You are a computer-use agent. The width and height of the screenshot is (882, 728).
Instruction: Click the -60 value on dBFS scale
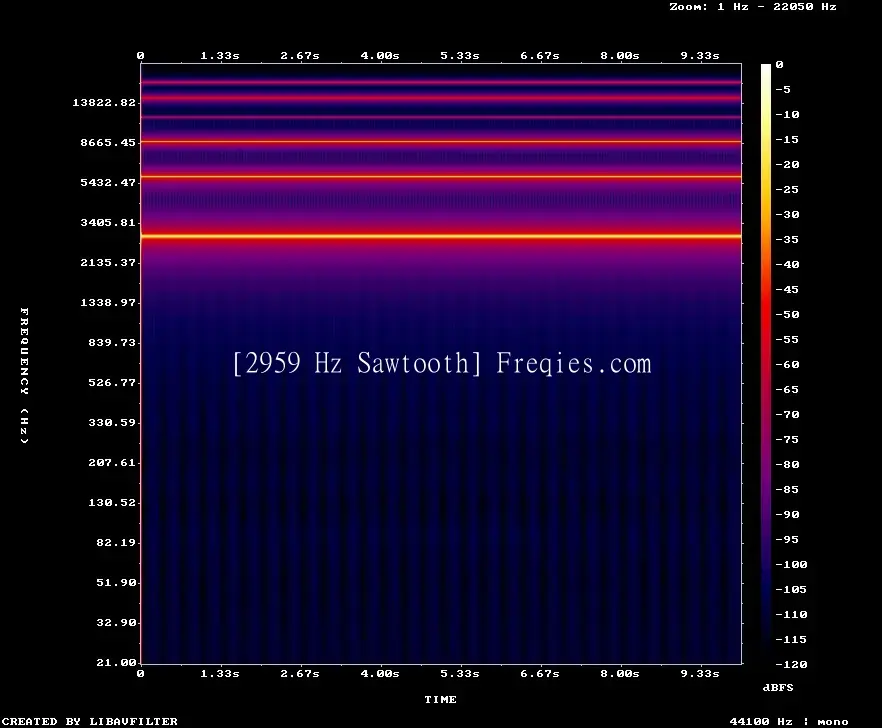coord(787,365)
